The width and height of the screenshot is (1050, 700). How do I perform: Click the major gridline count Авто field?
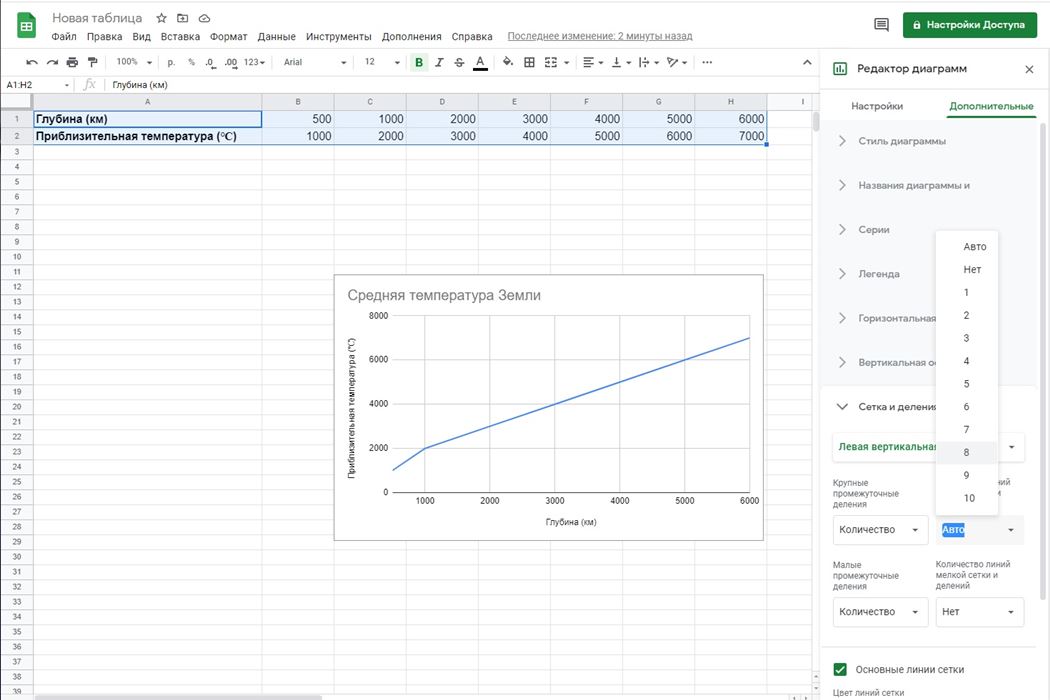(980, 530)
